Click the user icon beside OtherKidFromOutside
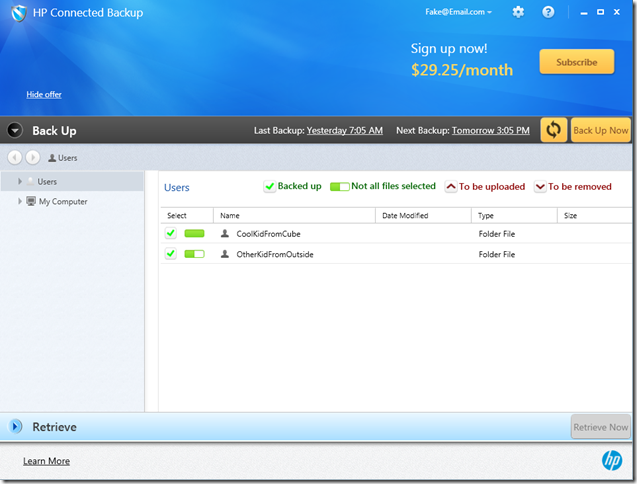 225,254
